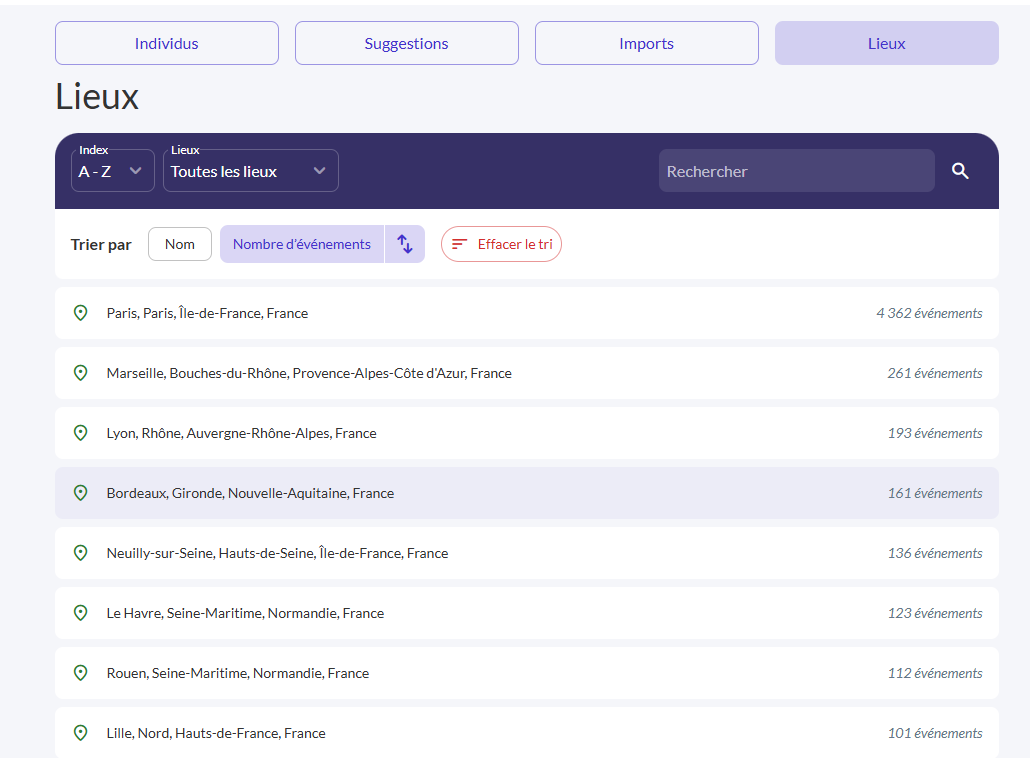Click the location pin beside Rouen
Viewport: 1030px width, 758px height.
coord(80,673)
